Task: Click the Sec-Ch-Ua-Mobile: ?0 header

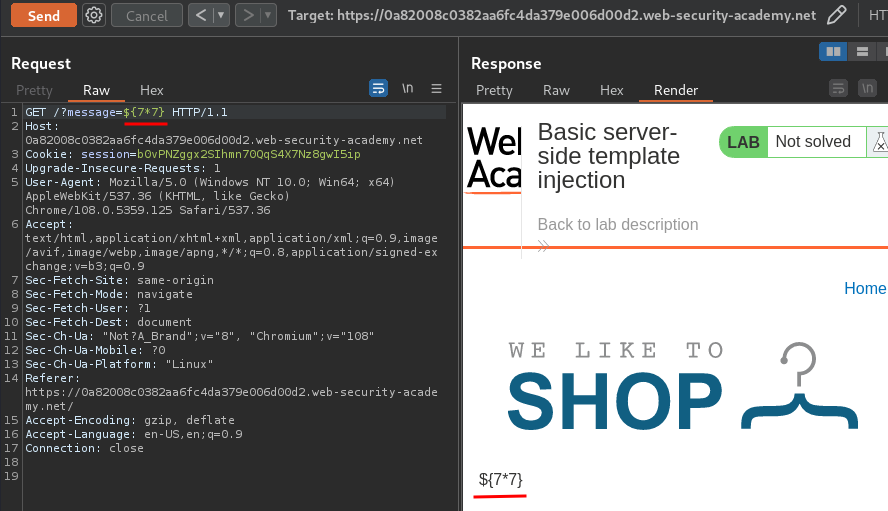Action: (95, 350)
